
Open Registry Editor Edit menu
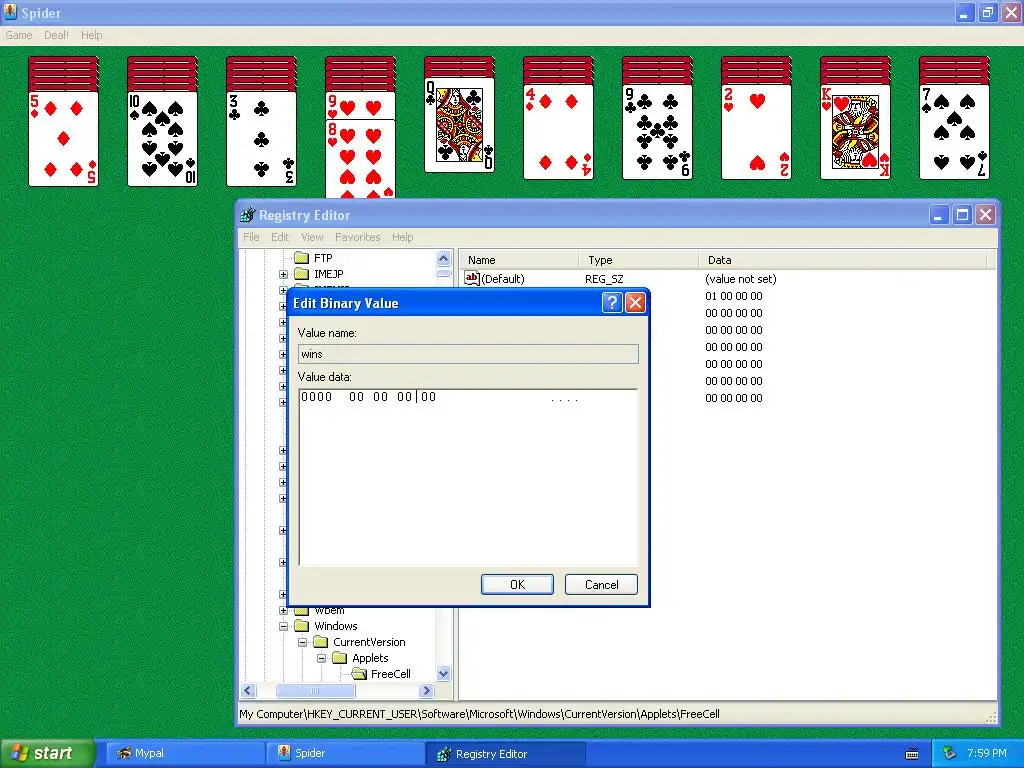click(280, 237)
